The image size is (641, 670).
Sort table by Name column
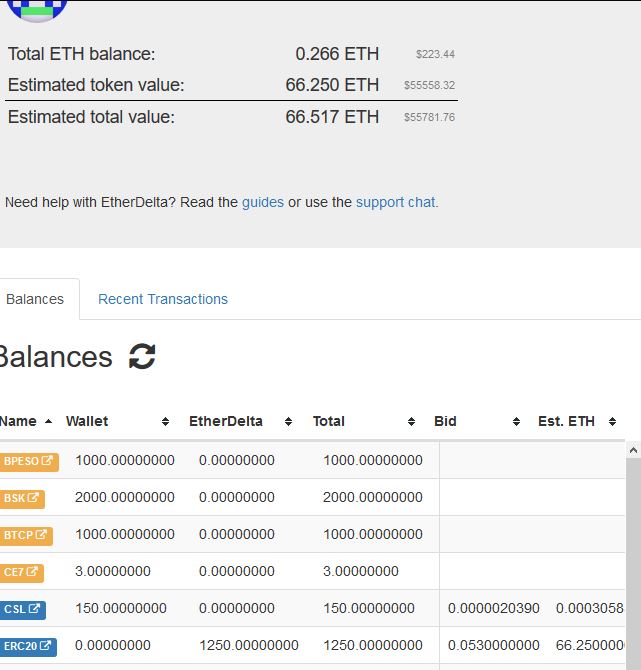point(26,421)
